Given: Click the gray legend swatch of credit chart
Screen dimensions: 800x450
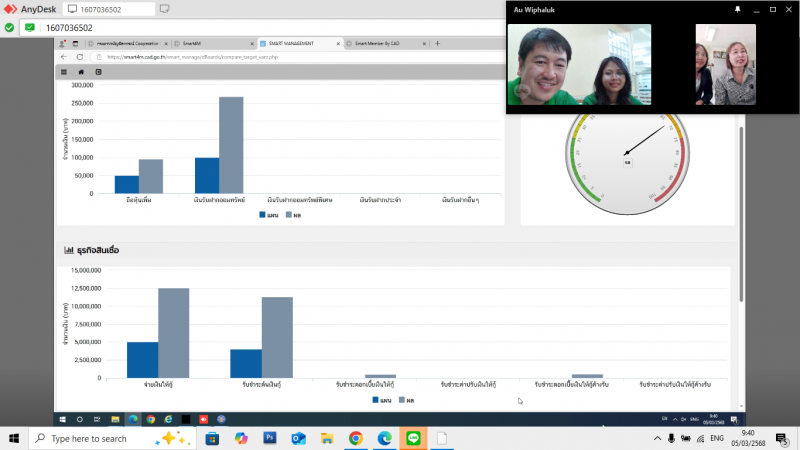Looking at the screenshot, I should tap(402, 400).
